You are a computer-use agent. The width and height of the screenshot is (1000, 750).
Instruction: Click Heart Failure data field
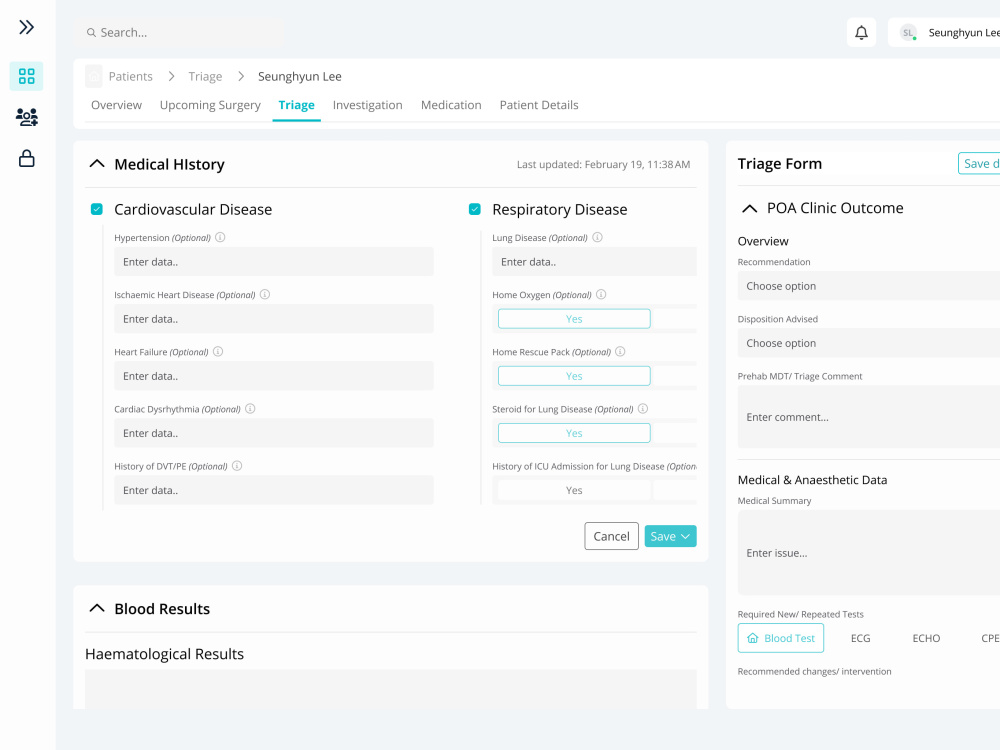tap(274, 376)
